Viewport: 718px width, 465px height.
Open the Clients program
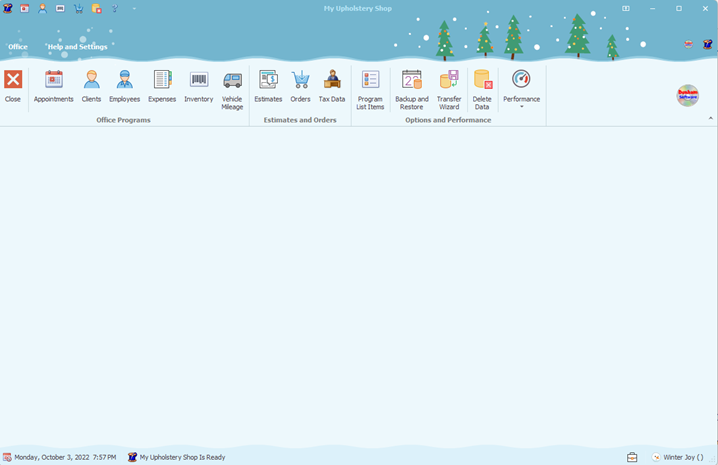click(91, 86)
